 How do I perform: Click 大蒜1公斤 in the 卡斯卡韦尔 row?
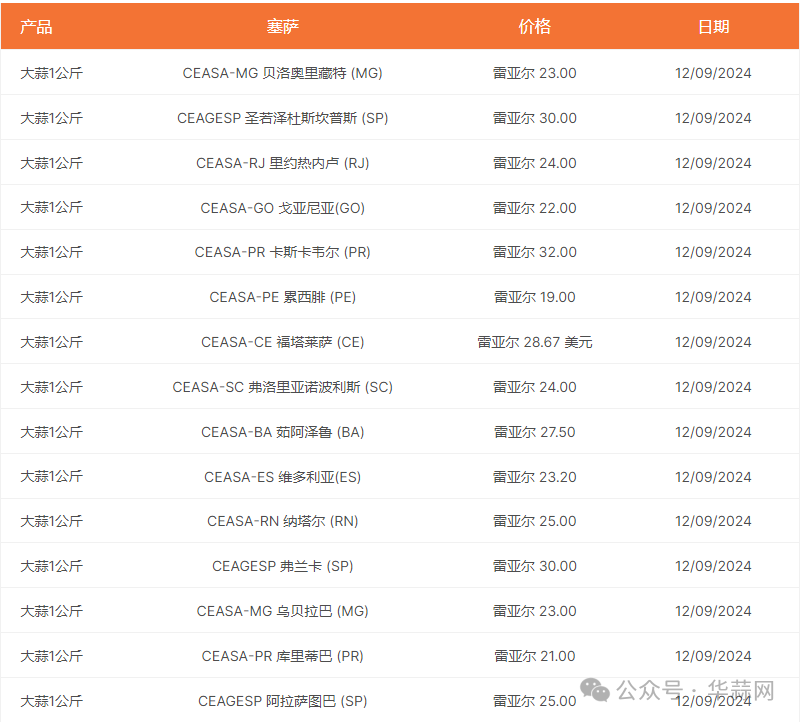[52, 252]
